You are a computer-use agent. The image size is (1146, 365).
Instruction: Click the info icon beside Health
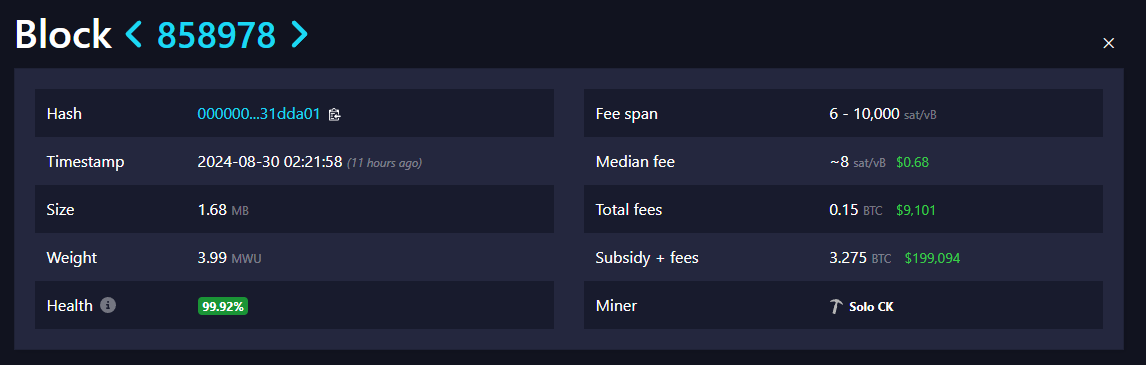pyautogui.click(x=108, y=305)
